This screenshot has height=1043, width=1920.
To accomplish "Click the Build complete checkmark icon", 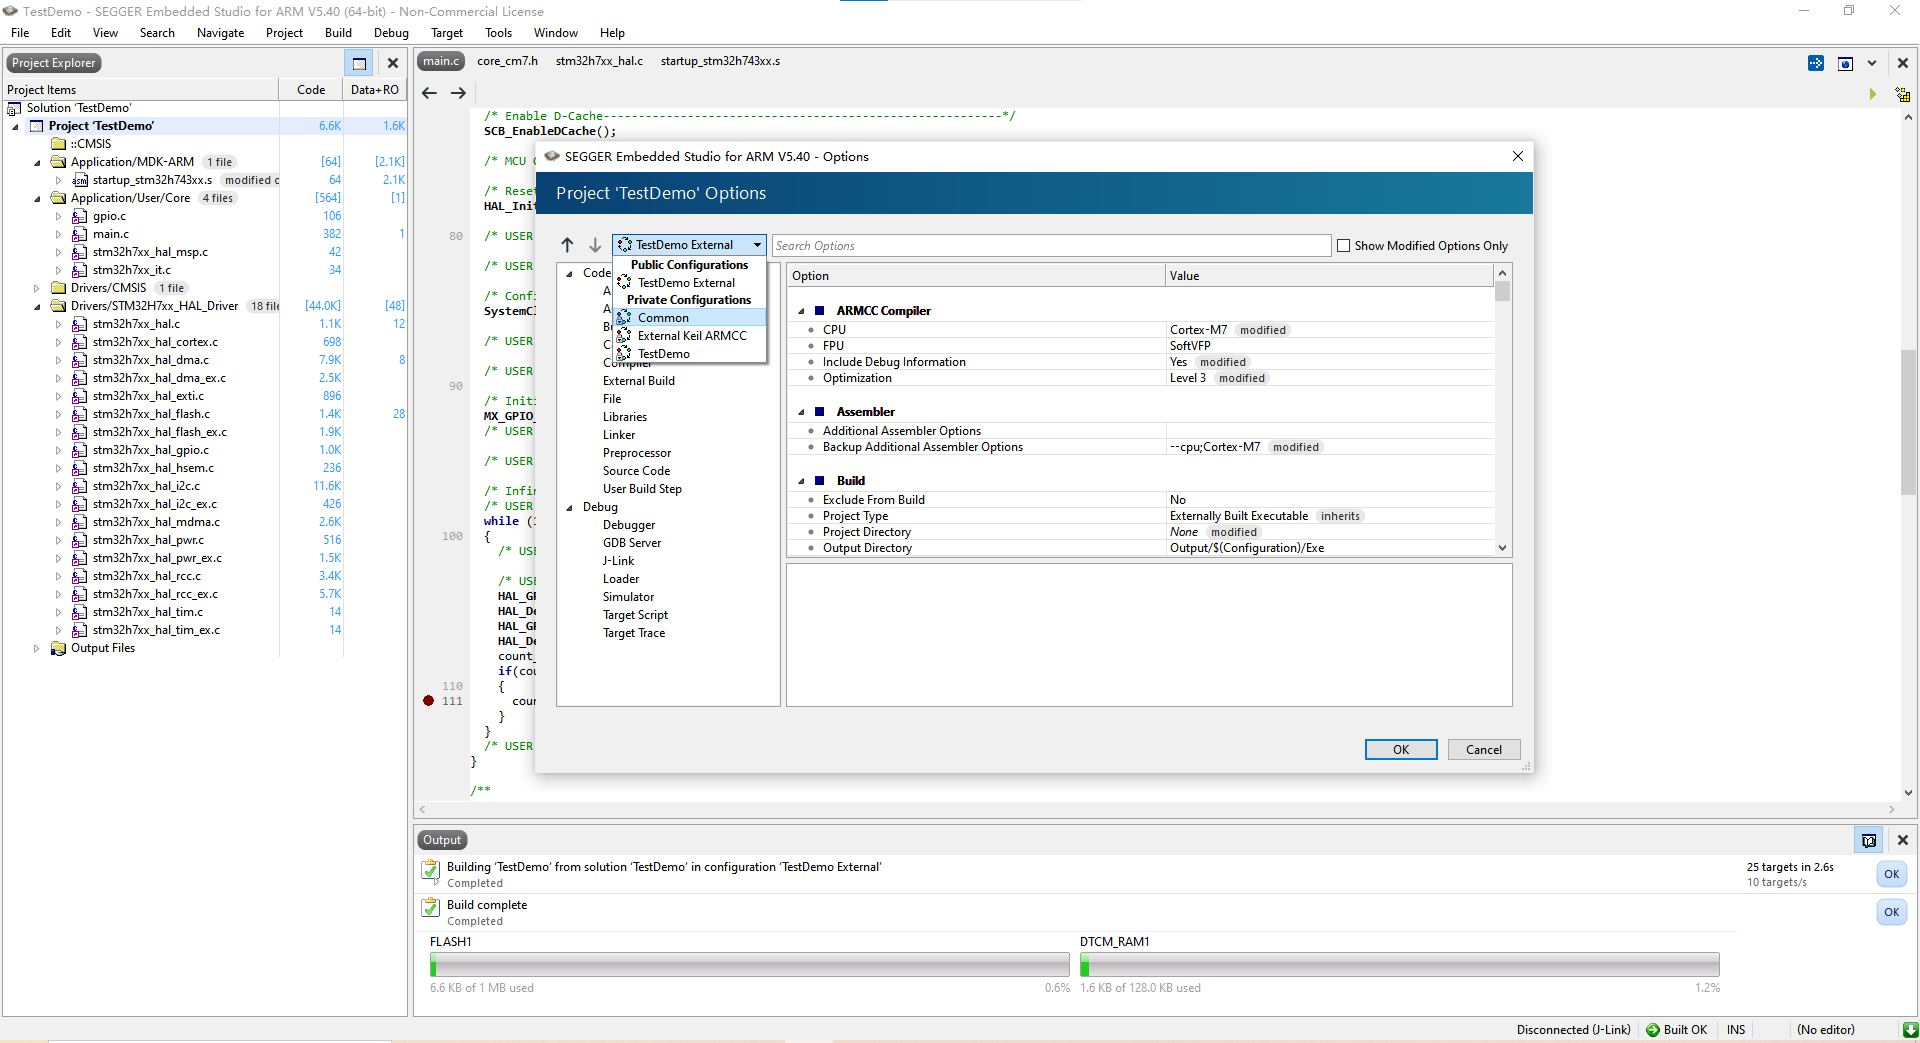I will pyautogui.click(x=431, y=908).
